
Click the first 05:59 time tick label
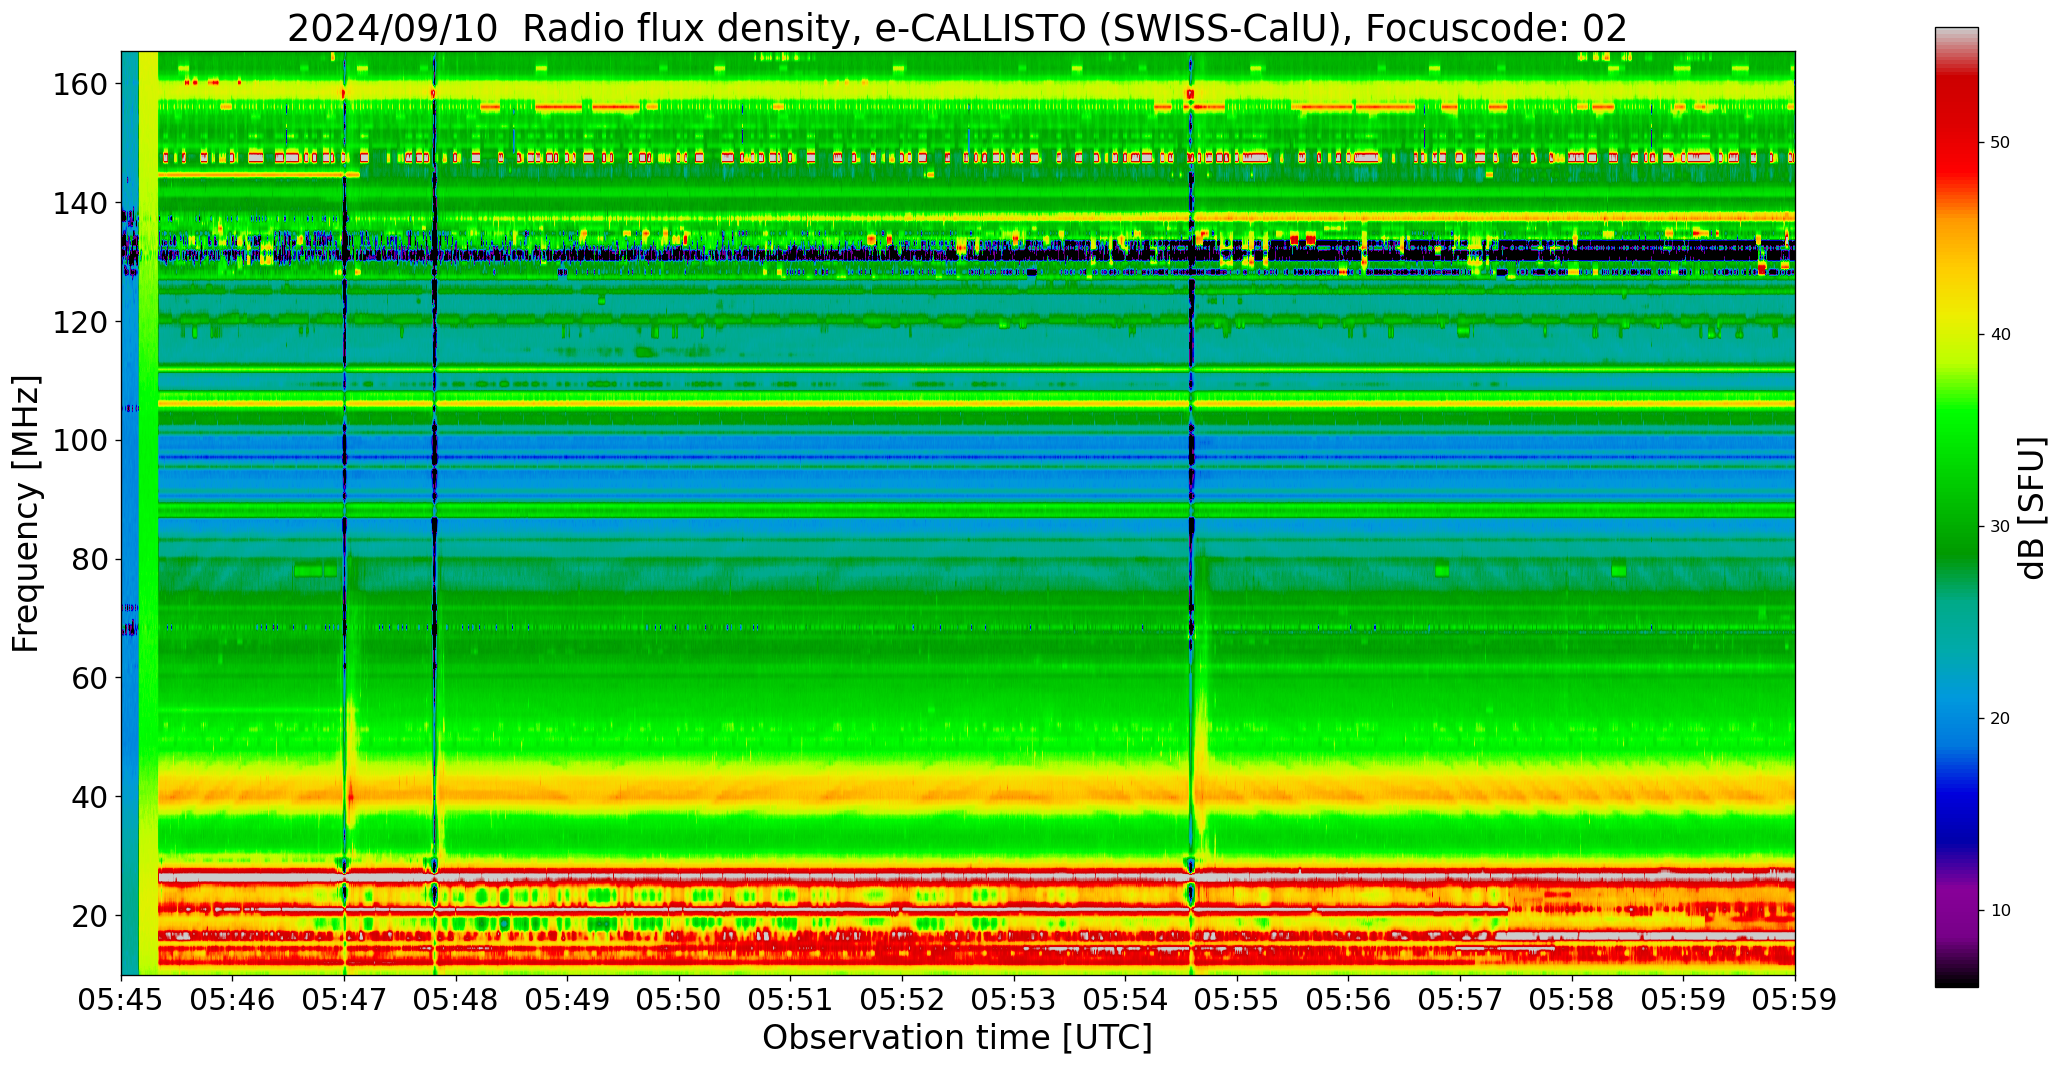(1684, 999)
